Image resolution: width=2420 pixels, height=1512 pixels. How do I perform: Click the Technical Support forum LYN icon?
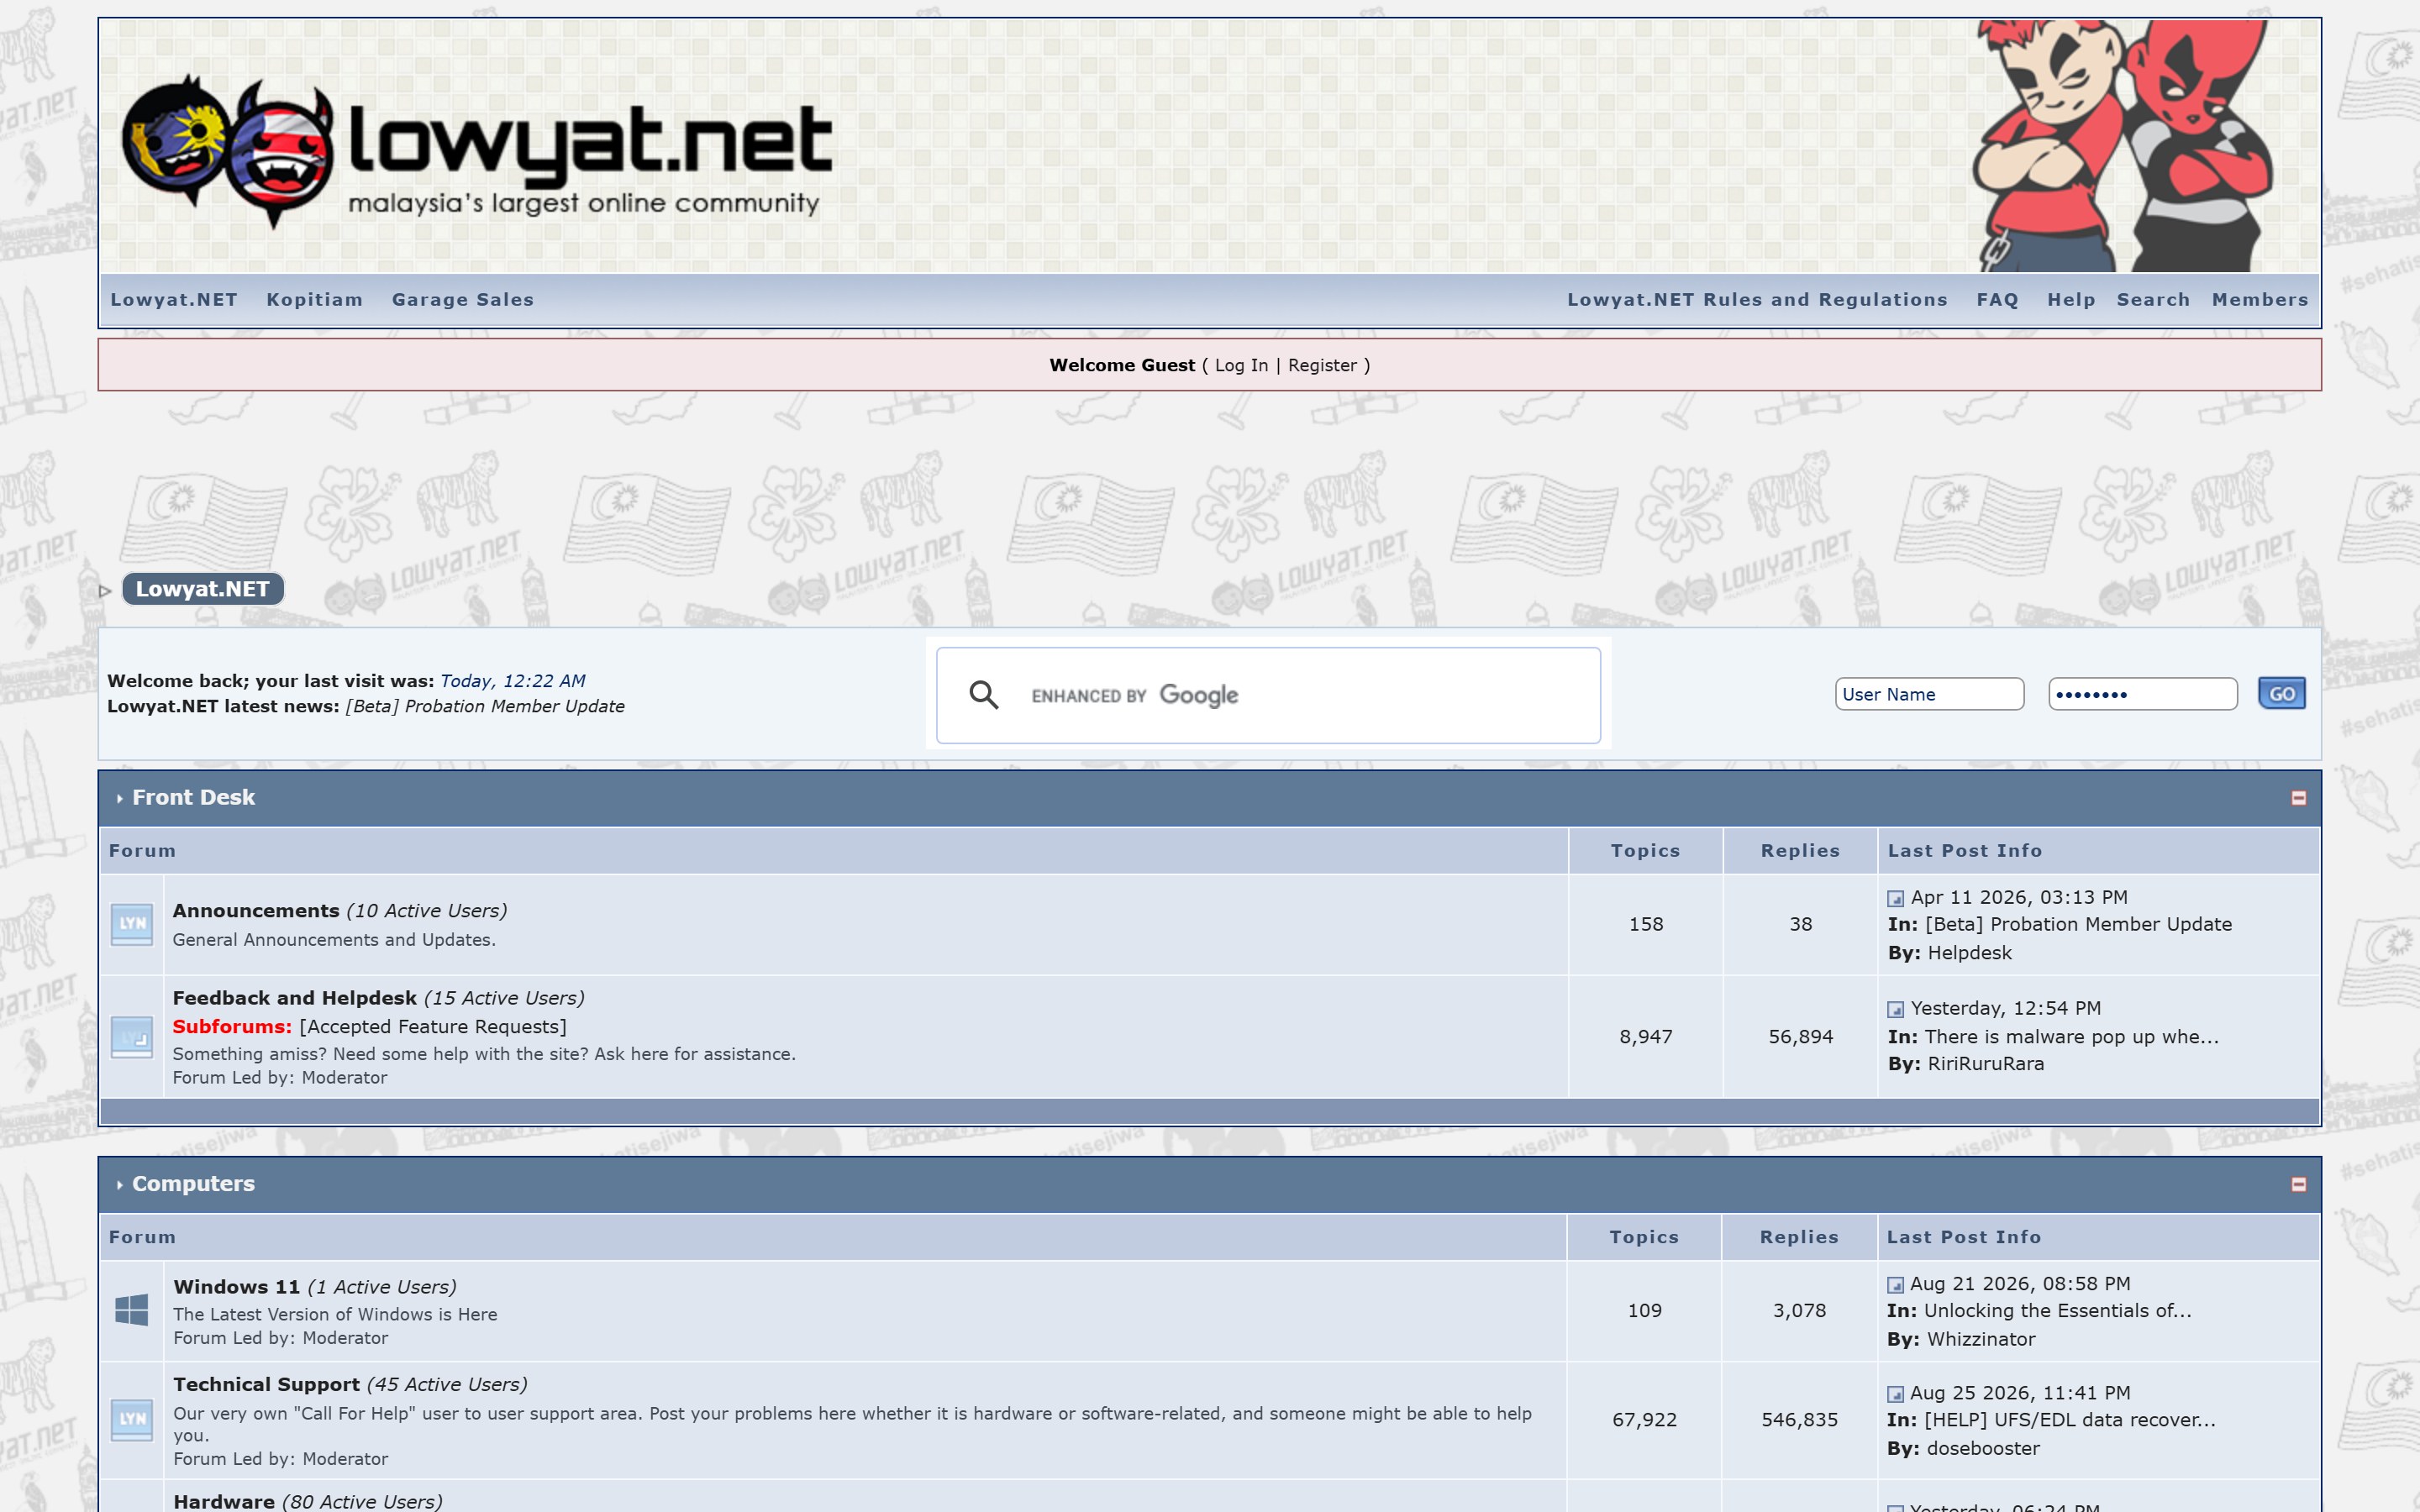pyautogui.click(x=132, y=1419)
